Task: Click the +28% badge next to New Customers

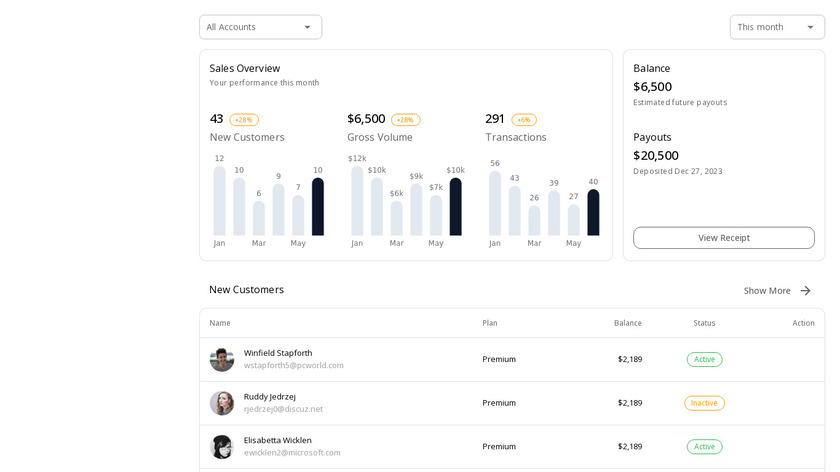Action: pyautogui.click(x=244, y=119)
